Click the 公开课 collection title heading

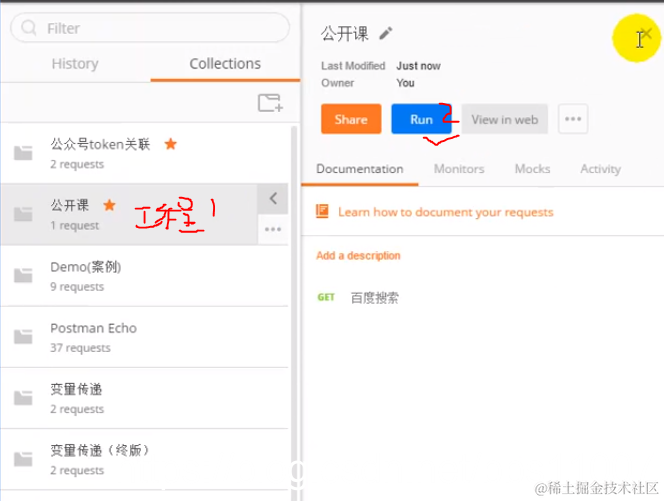click(345, 33)
